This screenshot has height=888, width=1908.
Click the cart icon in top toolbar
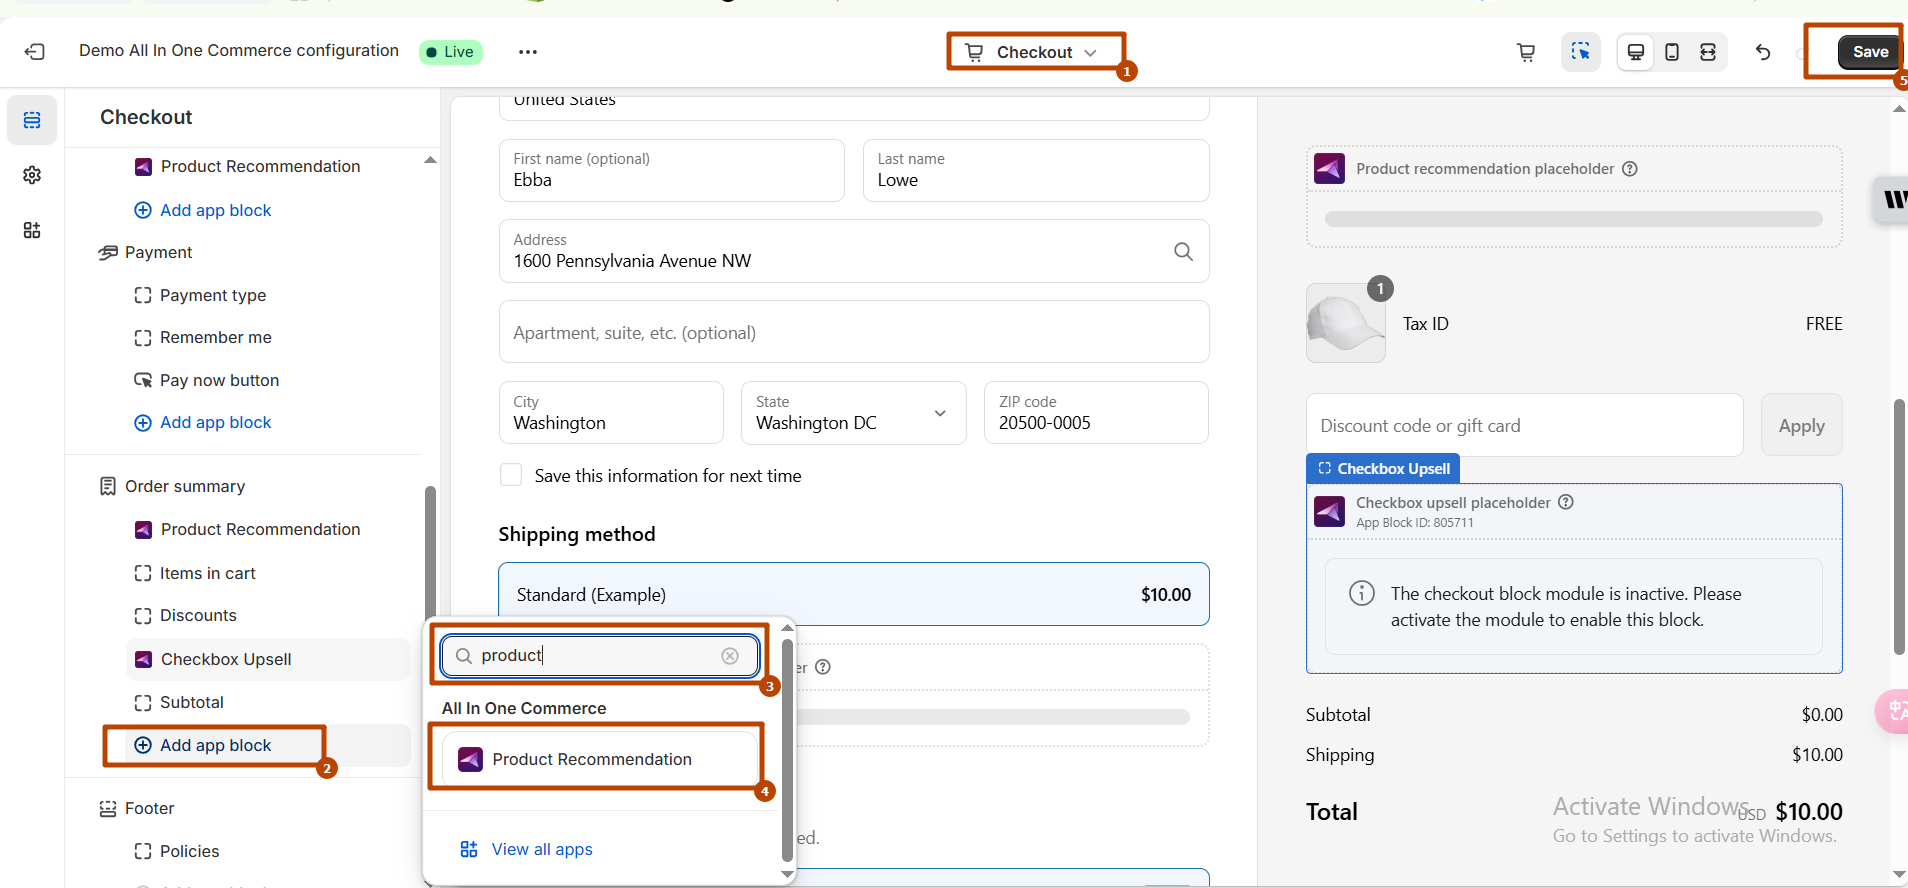coord(1526,52)
